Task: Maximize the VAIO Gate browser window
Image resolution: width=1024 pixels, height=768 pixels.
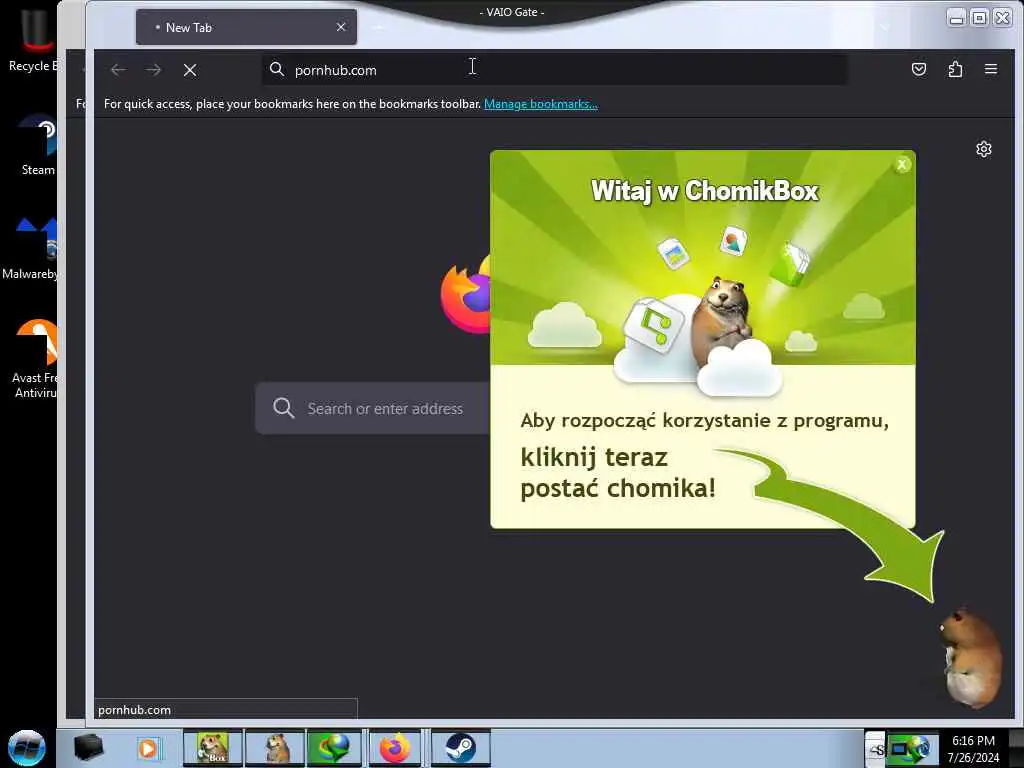Action: (x=979, y=18)
